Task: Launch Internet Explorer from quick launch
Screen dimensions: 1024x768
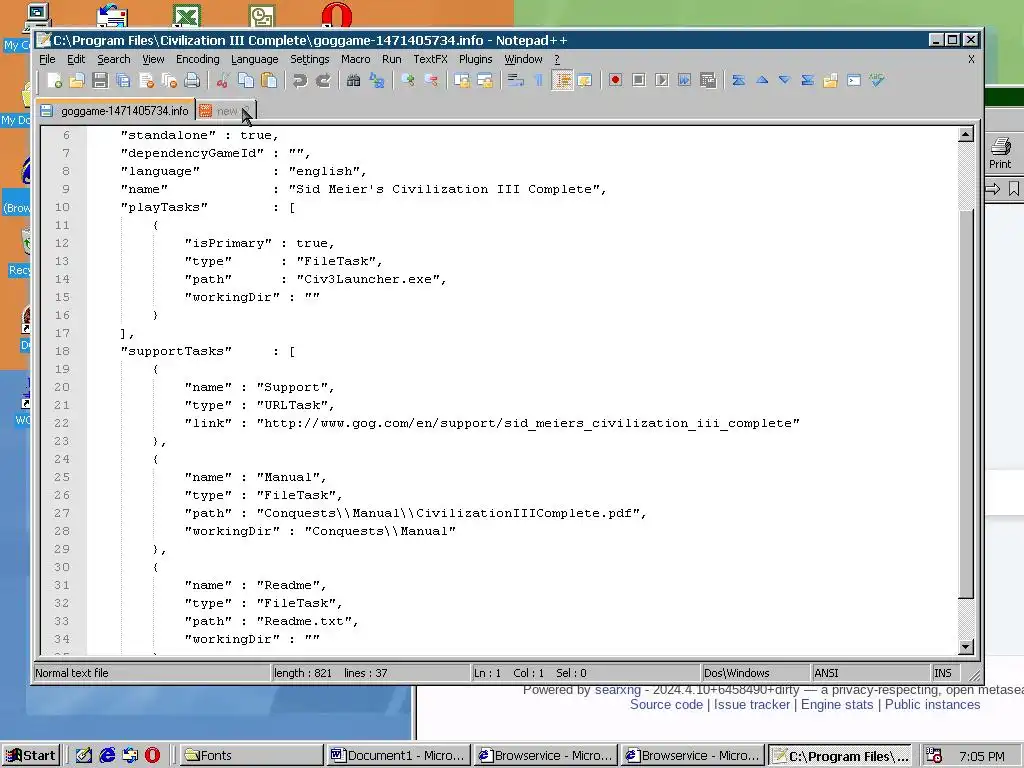Action: point(107,756)
